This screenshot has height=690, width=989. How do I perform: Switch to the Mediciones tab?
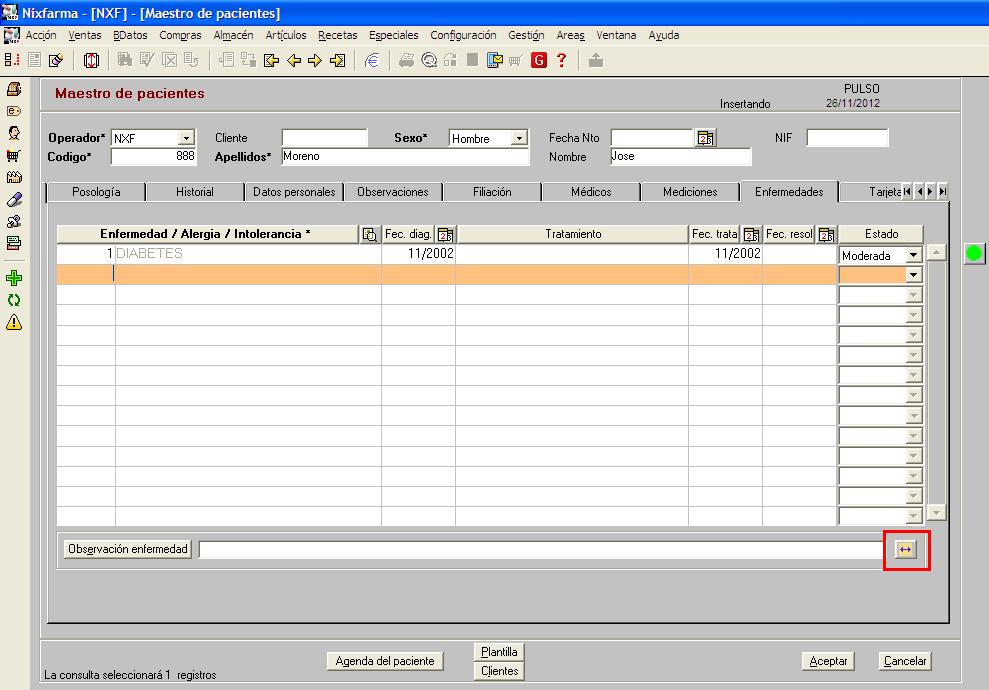click(x=690, y=192)
